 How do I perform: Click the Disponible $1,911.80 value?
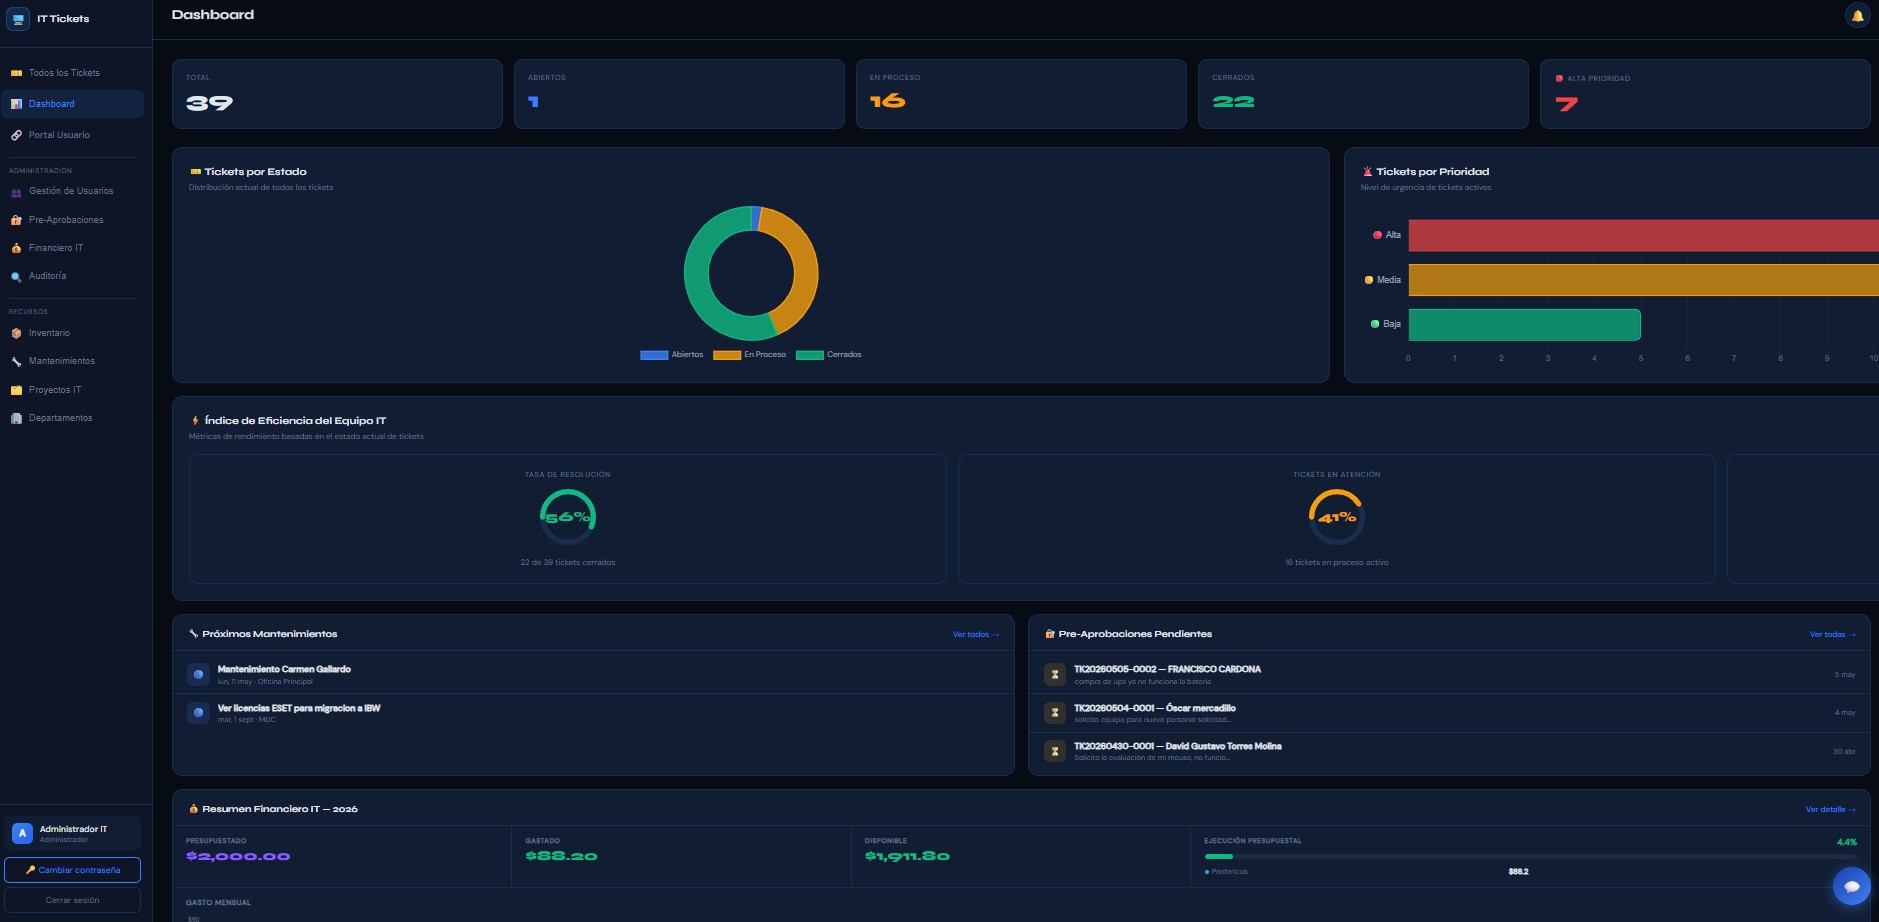click(x=907, y=857)
